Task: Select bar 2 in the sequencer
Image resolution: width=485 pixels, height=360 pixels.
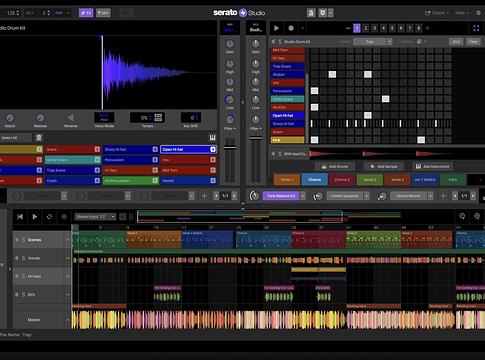Action: pyautogui.click(x=366, y=28)
